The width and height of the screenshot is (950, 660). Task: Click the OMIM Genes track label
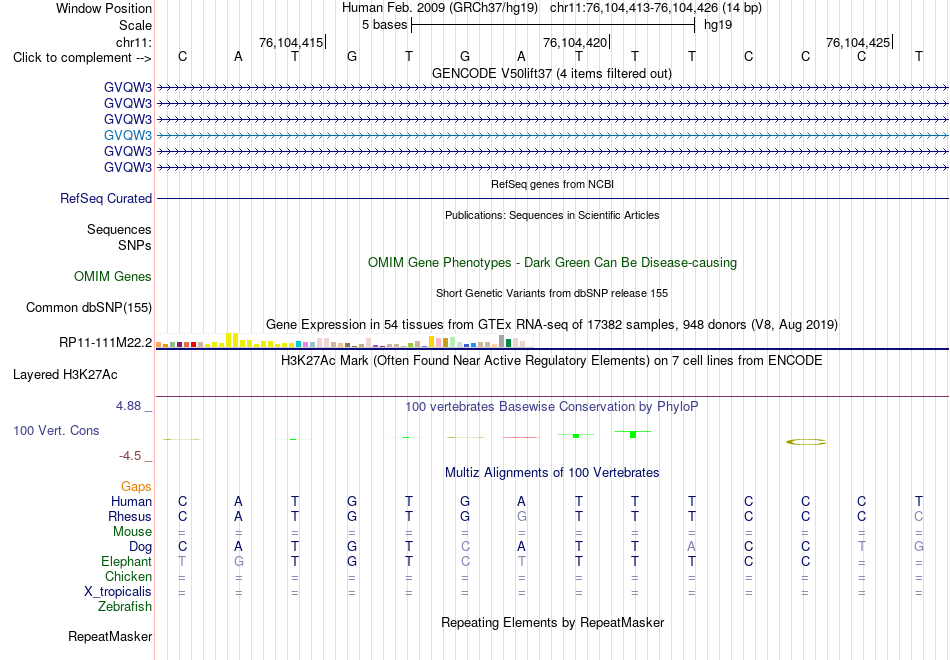pos(113,276)
